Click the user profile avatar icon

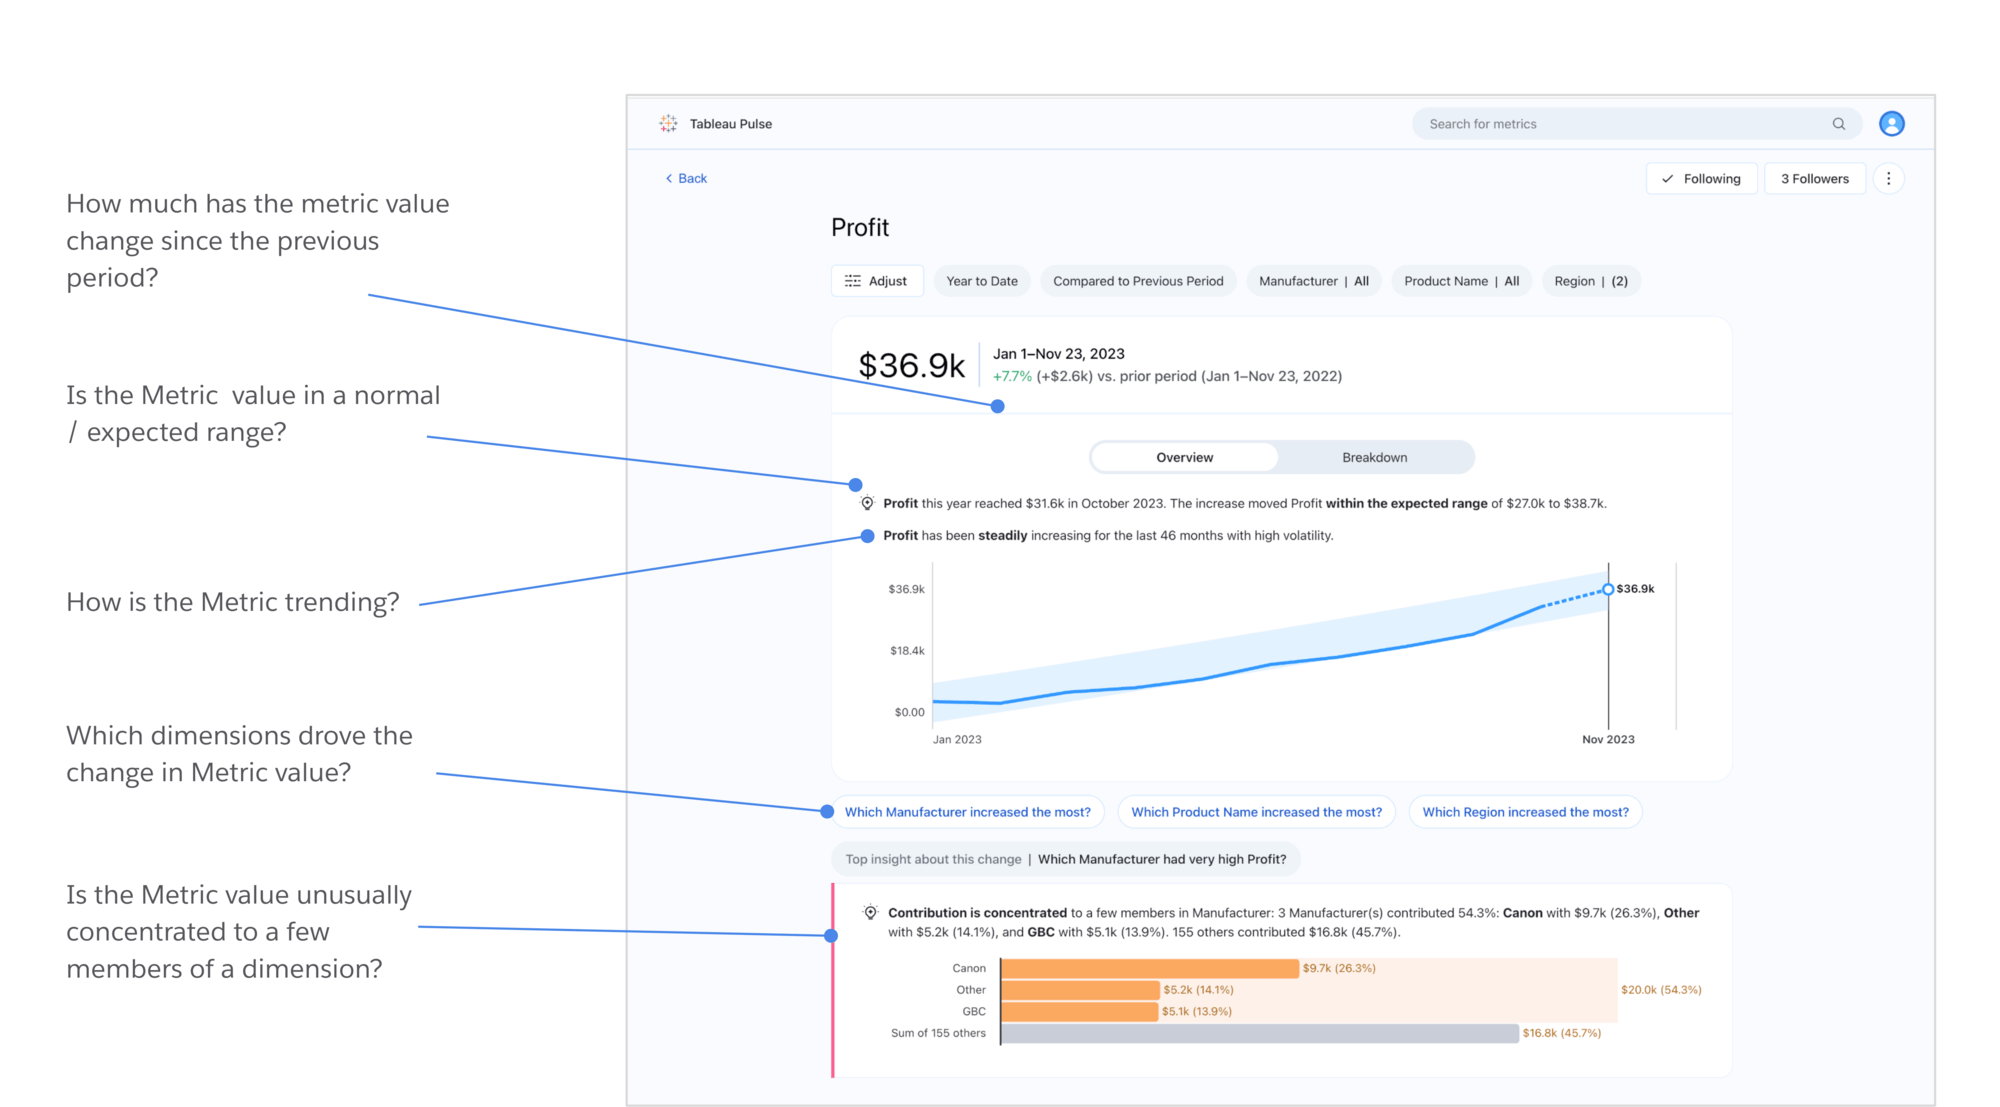pos(1892,124)
